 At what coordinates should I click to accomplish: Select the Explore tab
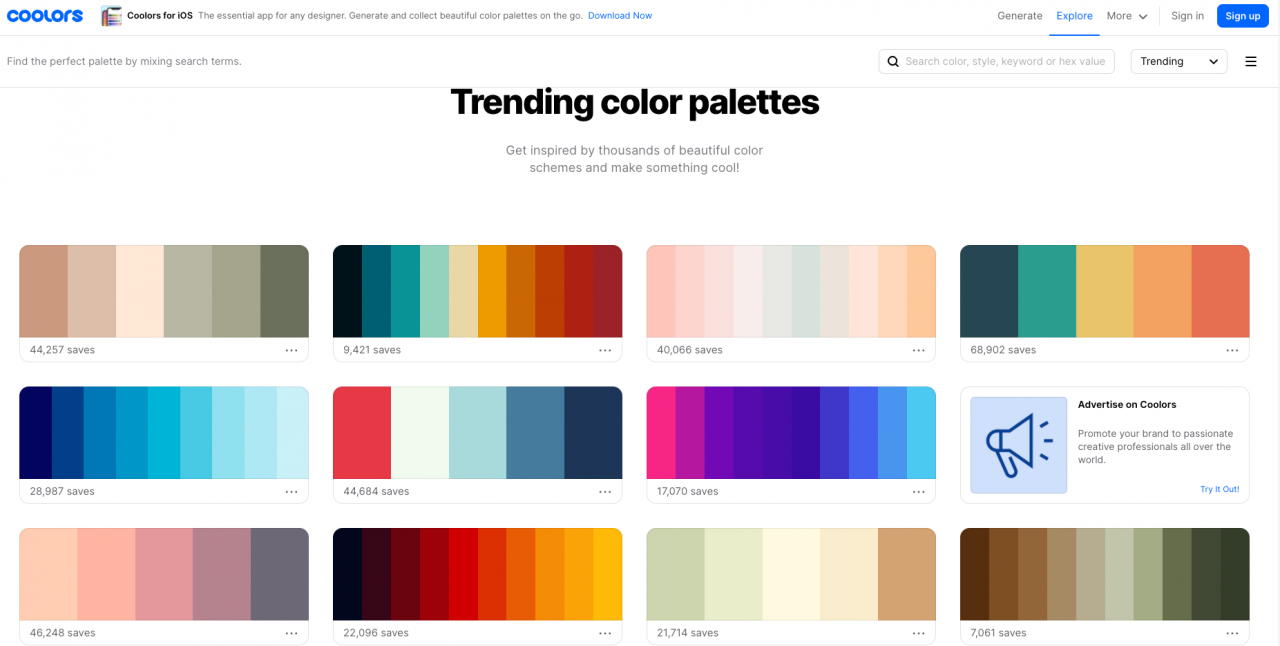tap(1074, 16)
